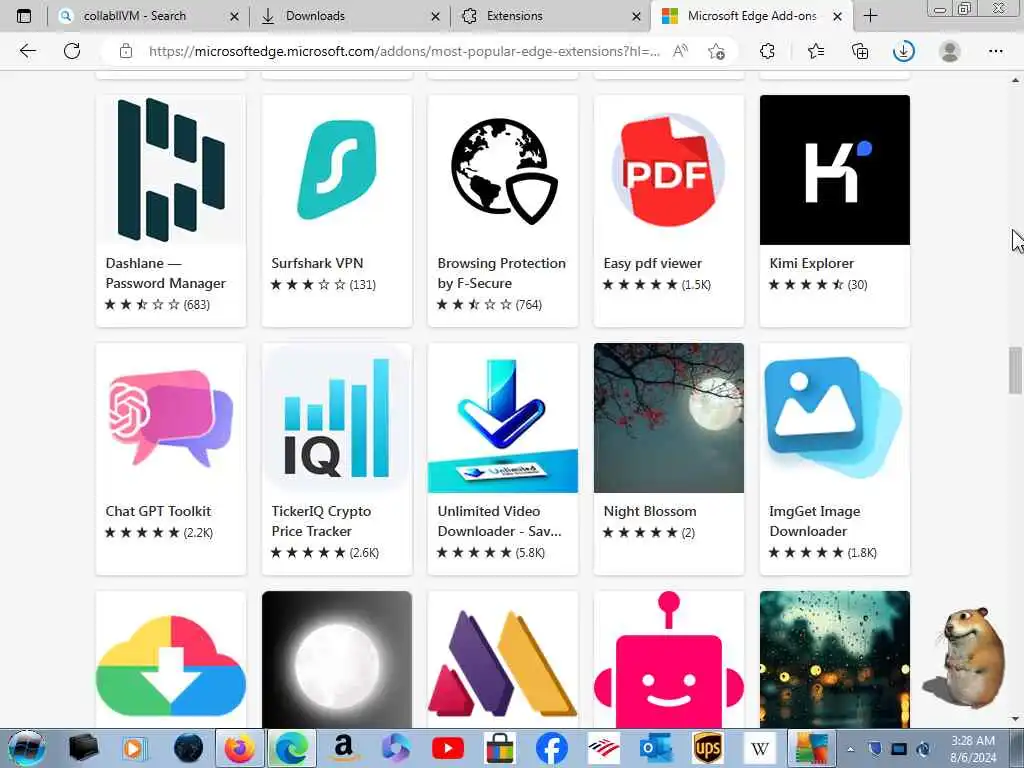
Task: Open a new tab
Action: point(871,16)
